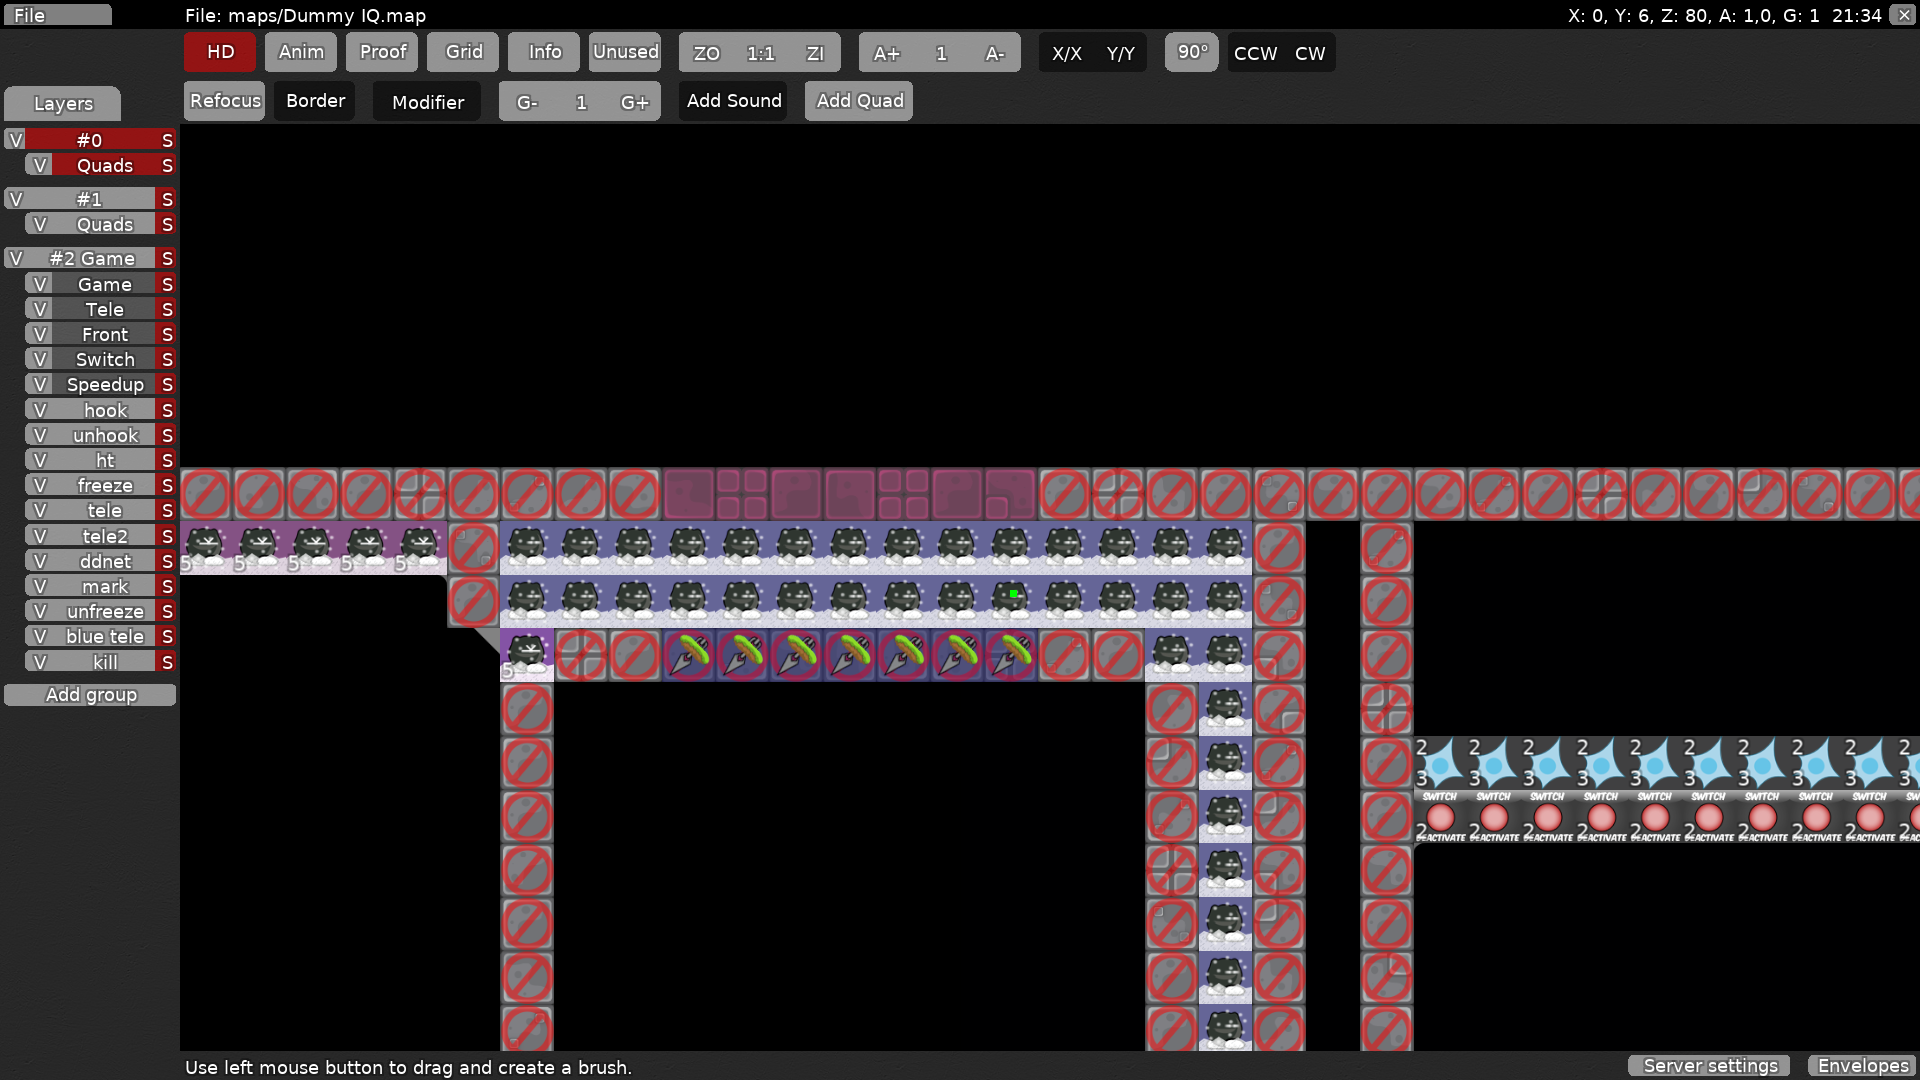
Task: Hide the freeze layer
Action: [x=40, y=484]
